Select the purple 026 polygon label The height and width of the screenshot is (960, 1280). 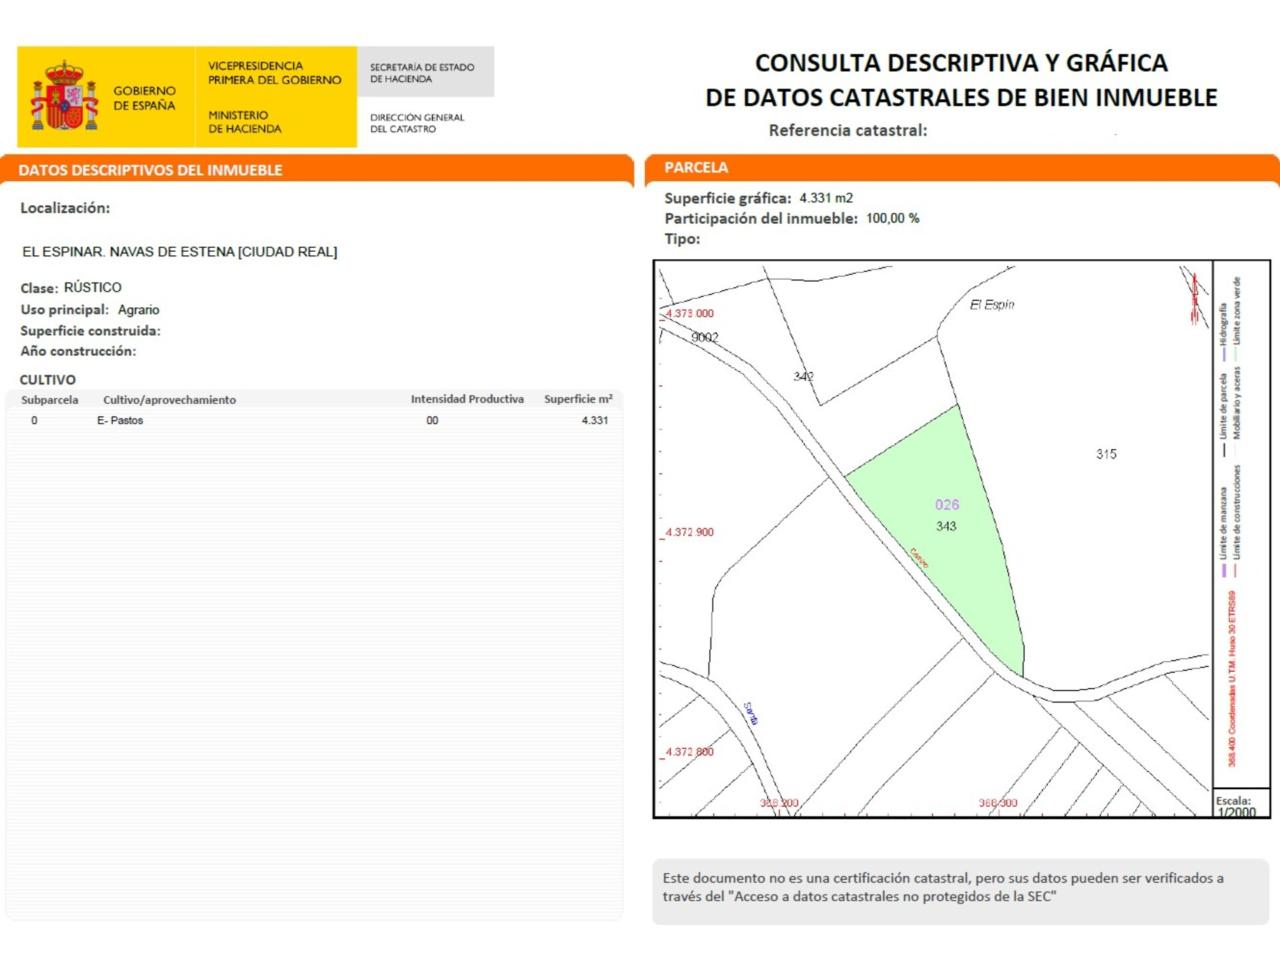946,505
